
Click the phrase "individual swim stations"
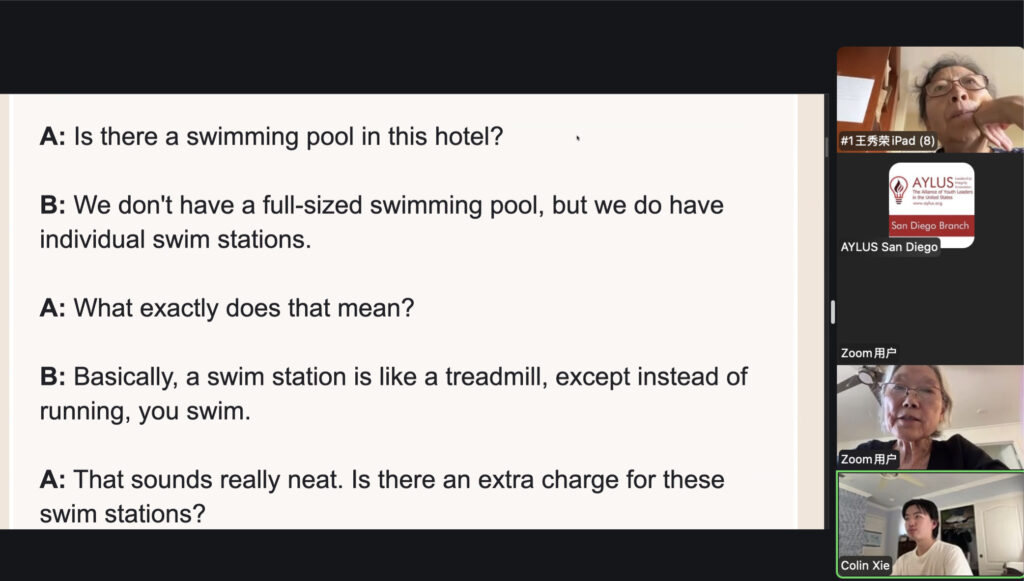coord(175,240)
